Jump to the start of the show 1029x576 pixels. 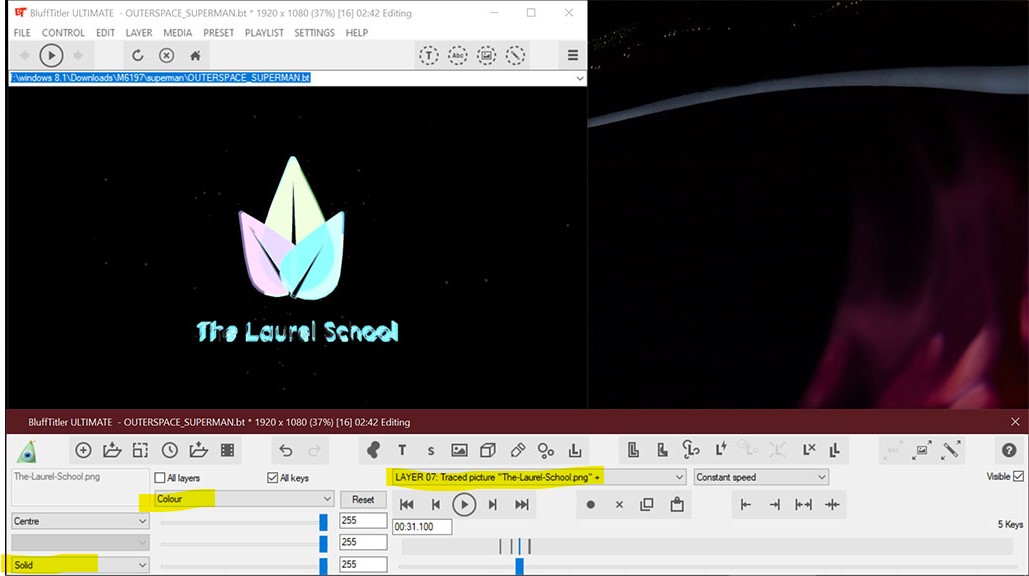click(406, 504)
